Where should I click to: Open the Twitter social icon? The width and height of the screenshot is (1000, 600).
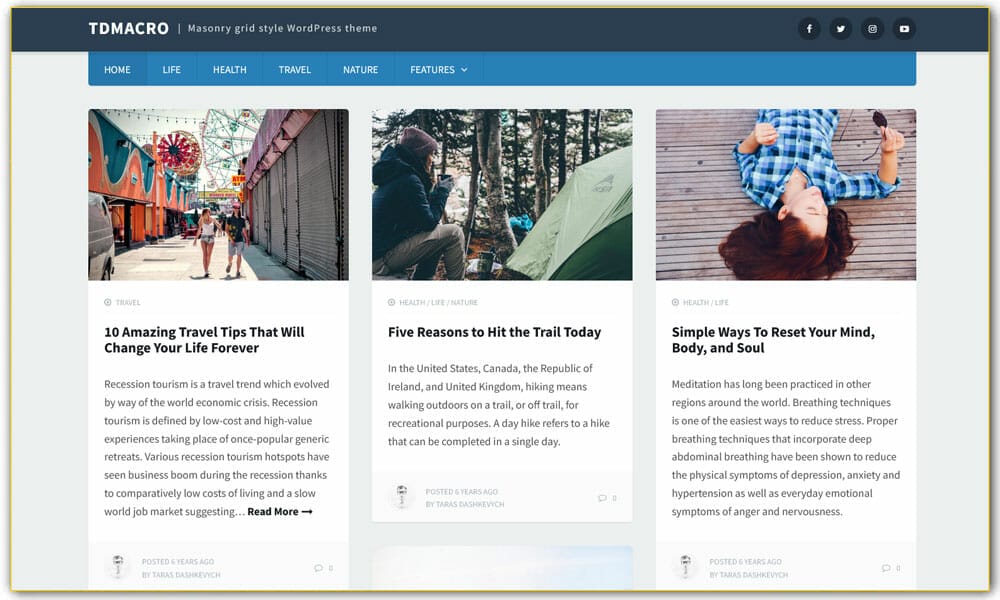(841, 29)
